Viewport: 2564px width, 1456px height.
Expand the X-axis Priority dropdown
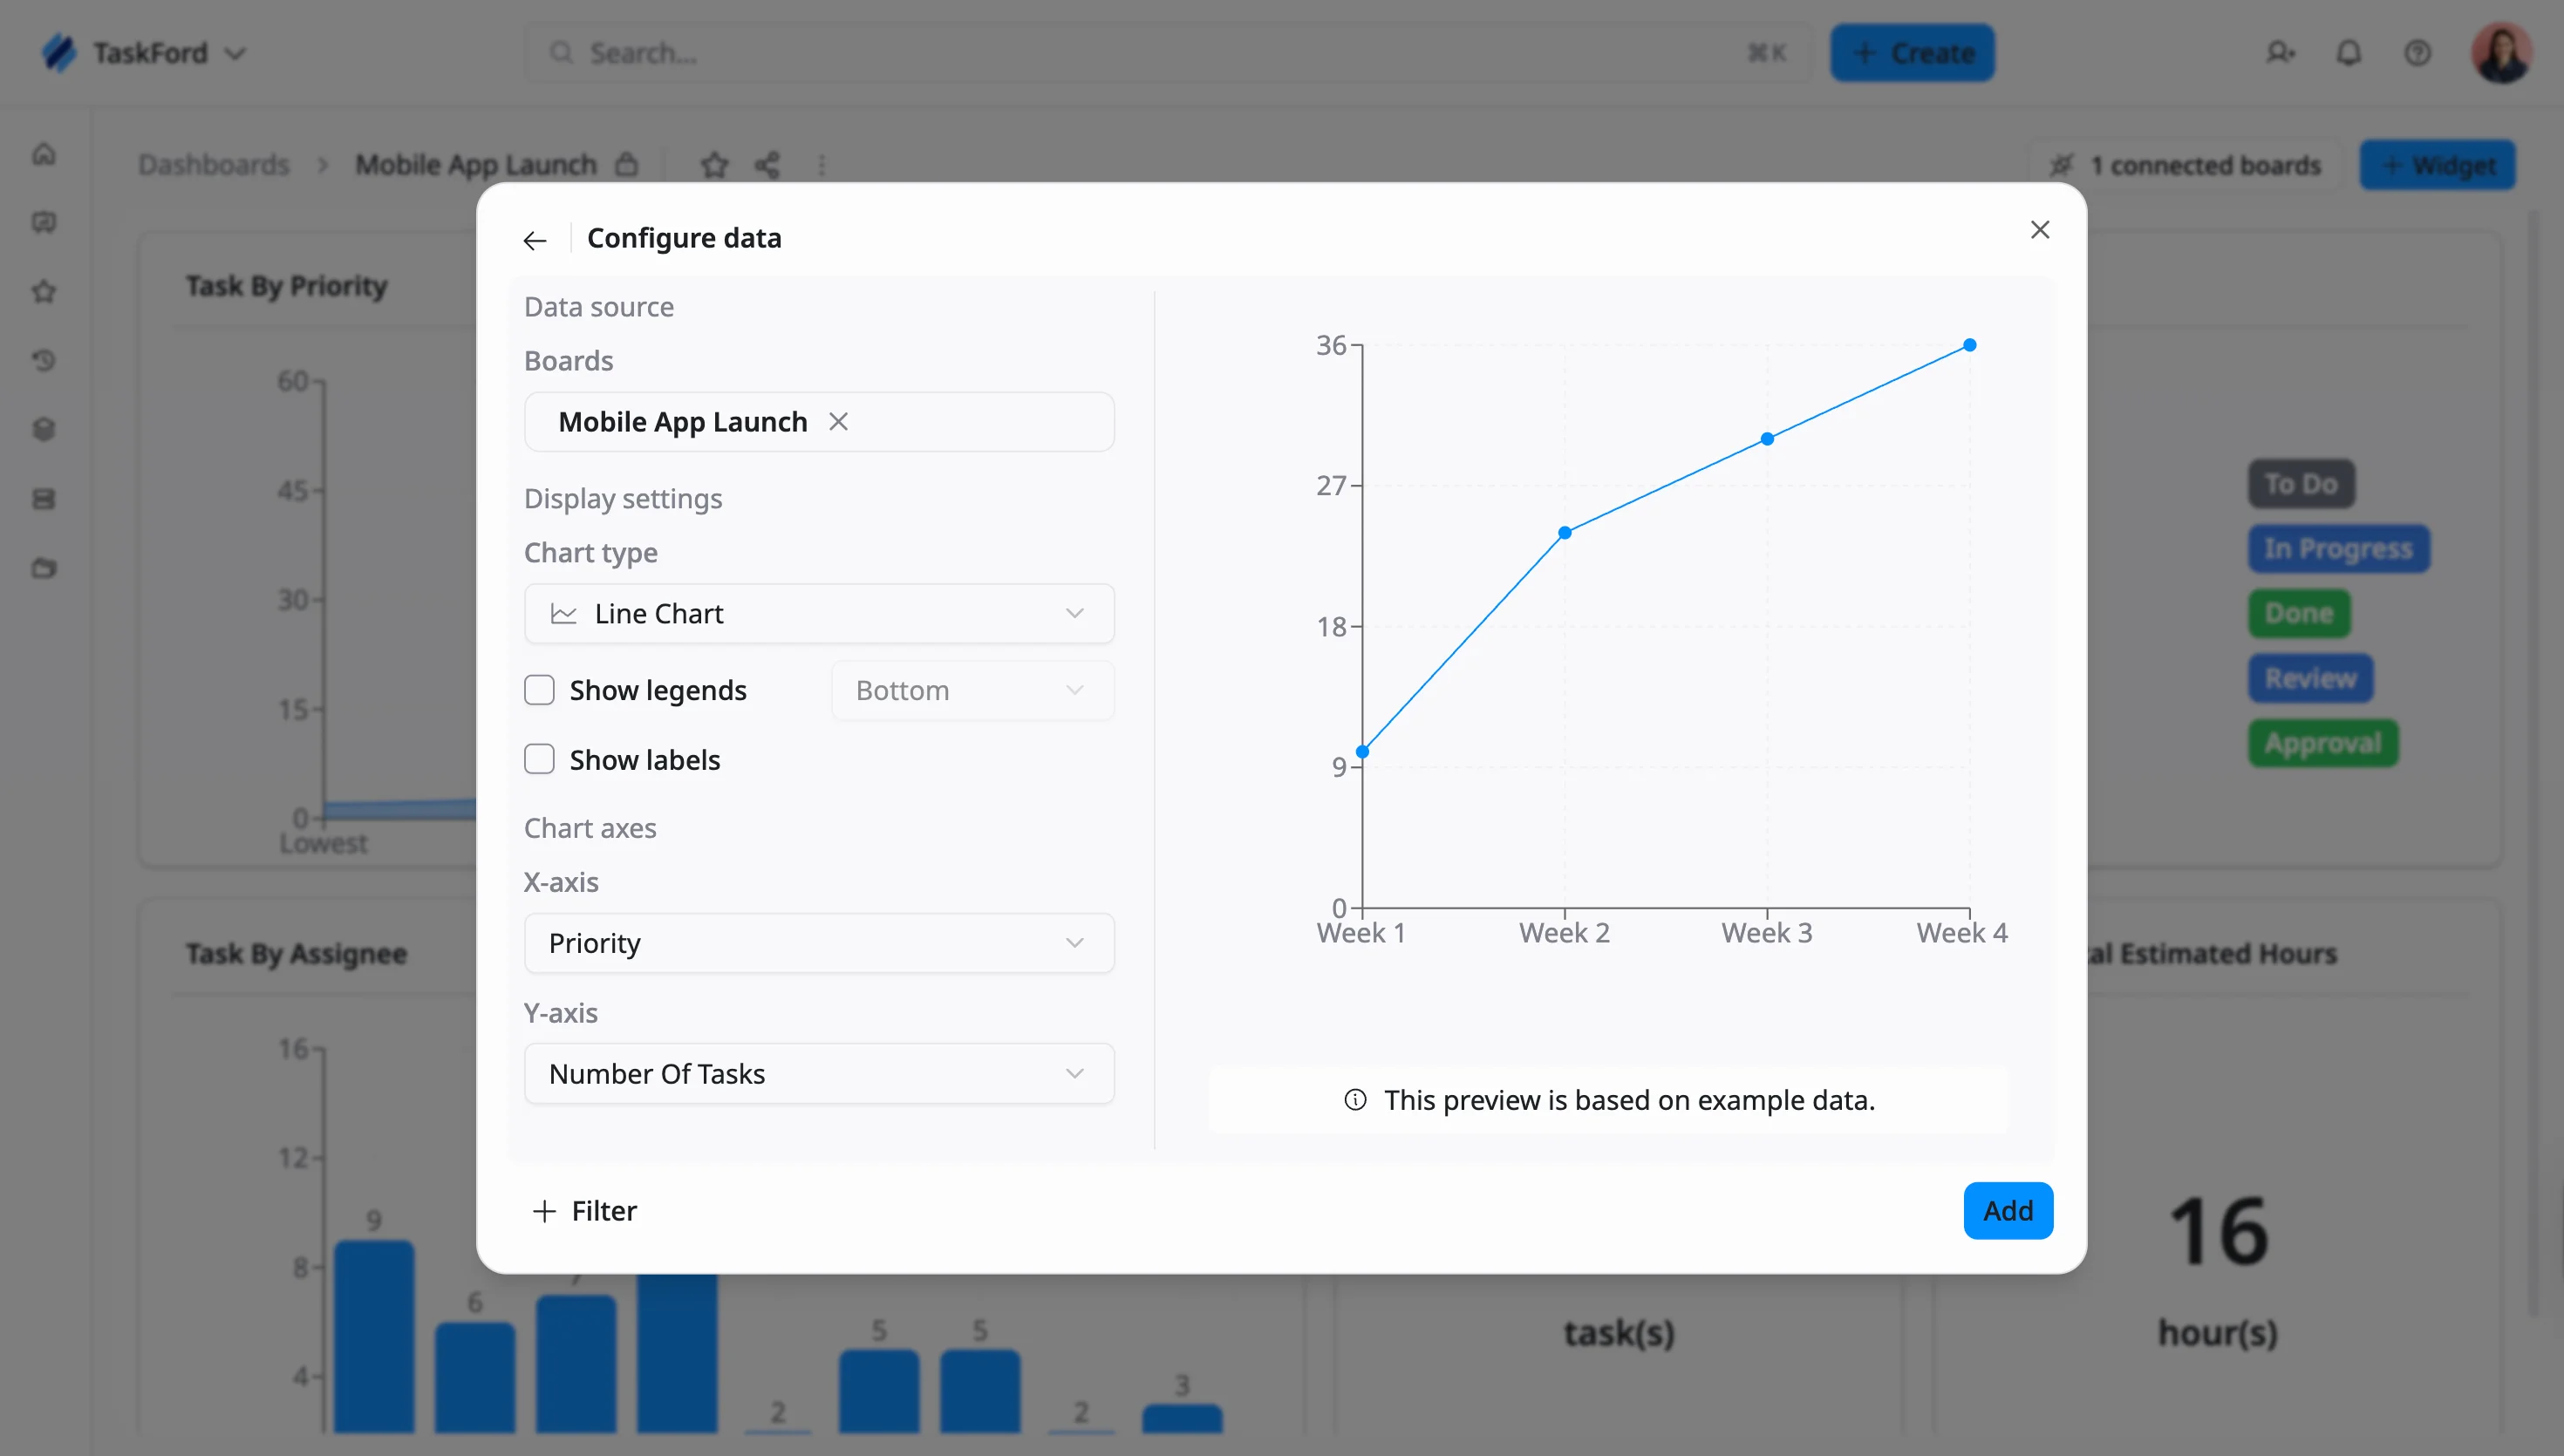coord(819,943)
